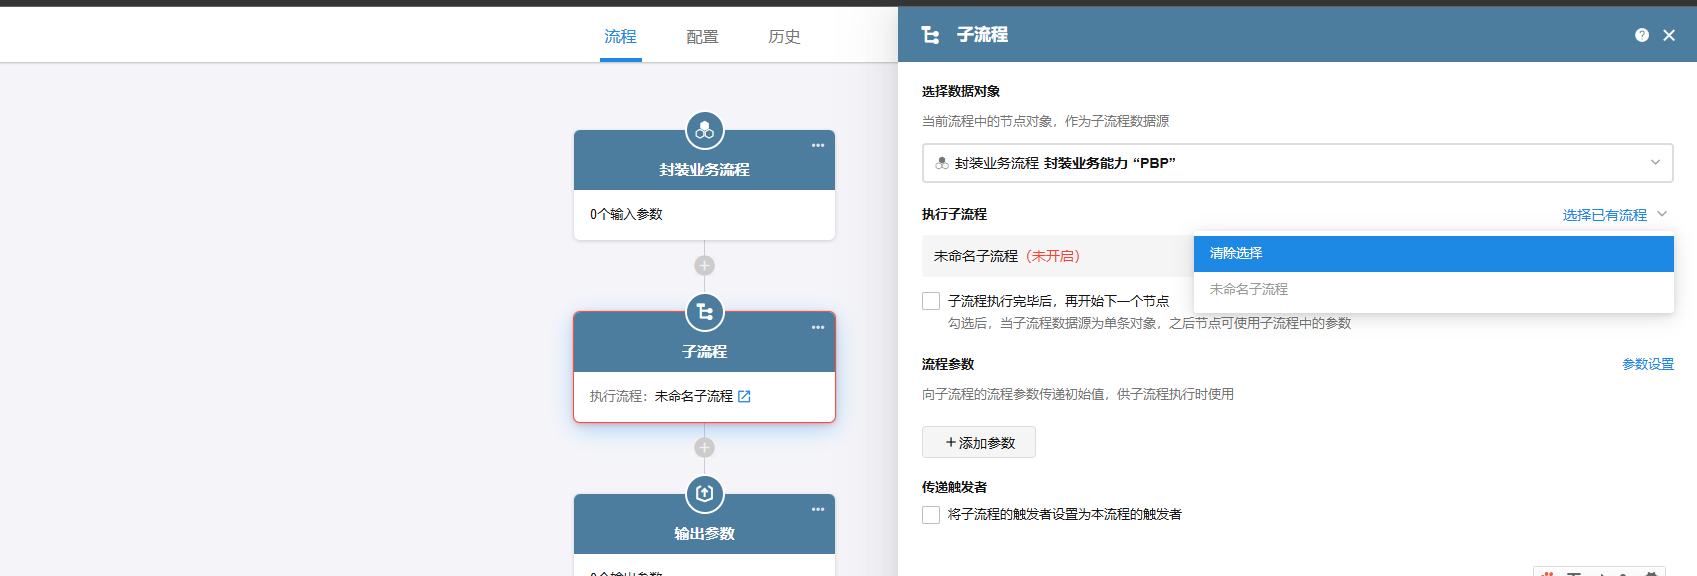Open the 封装业务流程 node three-dot menu
The height and width of the screenshot is (576, 1697).
tap(817, 146)
